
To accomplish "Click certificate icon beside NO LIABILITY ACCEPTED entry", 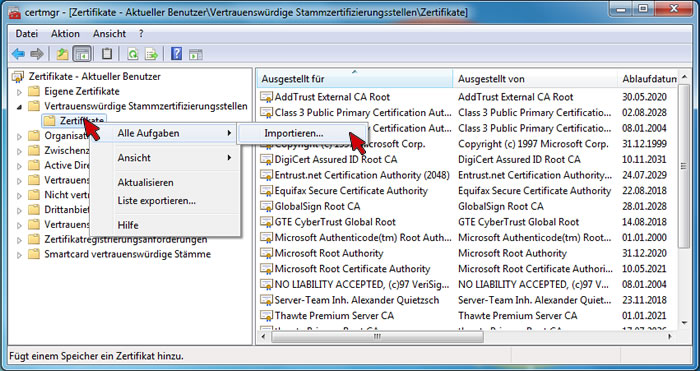I will (267, 284).
